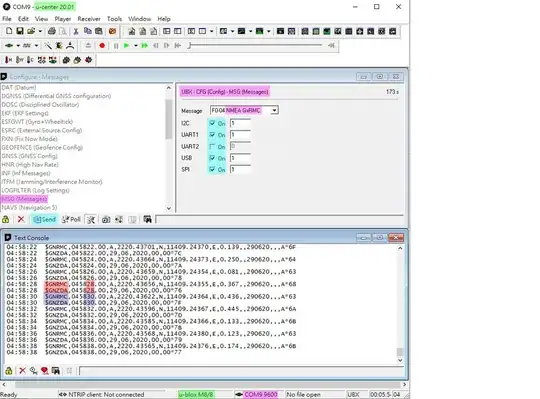This screenshot has height=399, width=540.
Task: Select HNR (High Nav Rate) entry
Action: point(30,165)
